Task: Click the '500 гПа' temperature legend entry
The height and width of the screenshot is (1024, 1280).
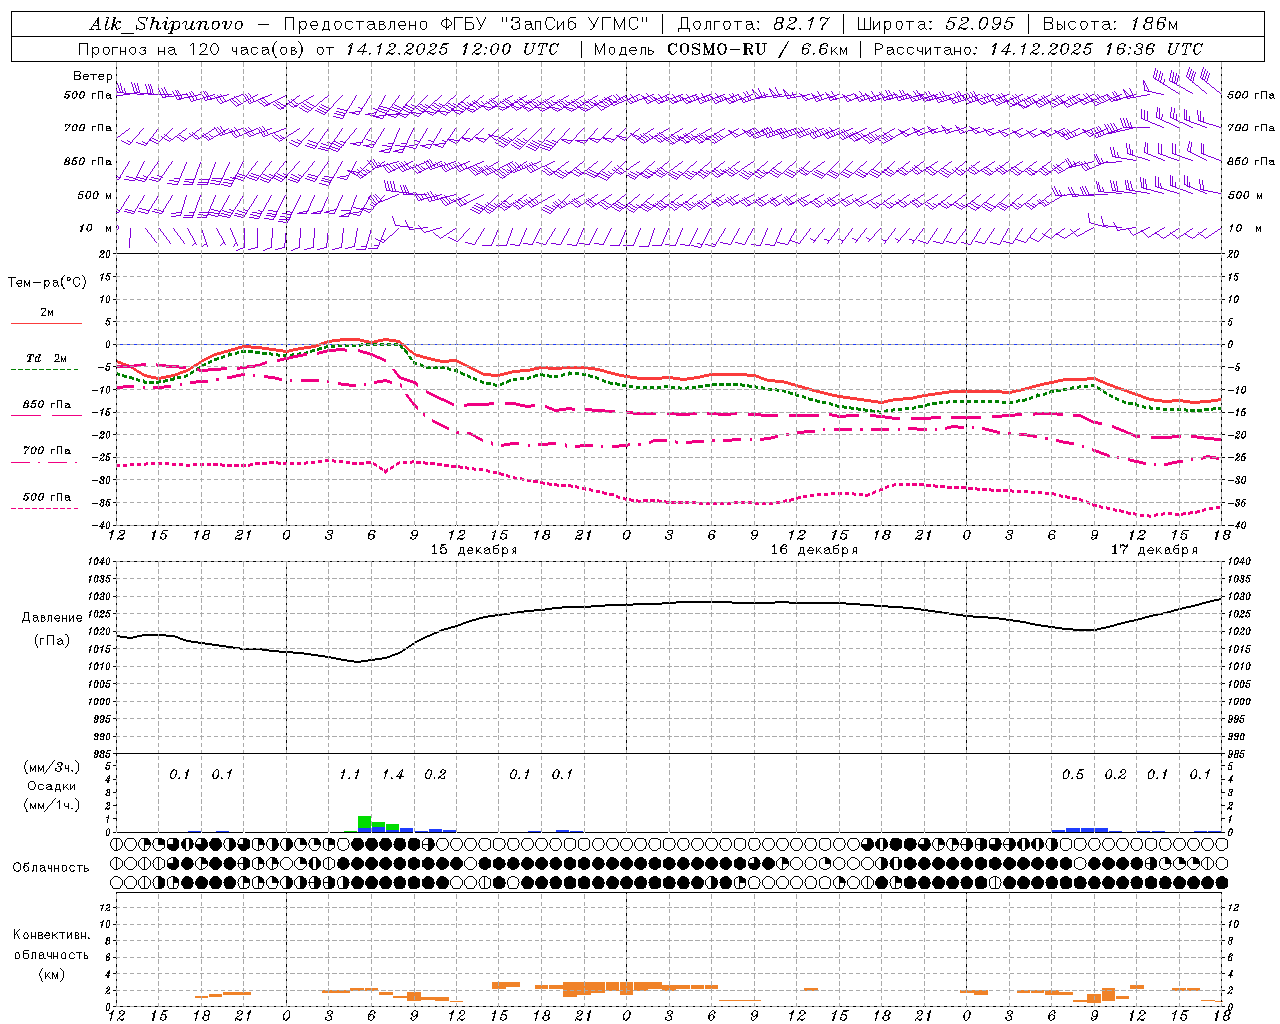Action: click(47, 497)
